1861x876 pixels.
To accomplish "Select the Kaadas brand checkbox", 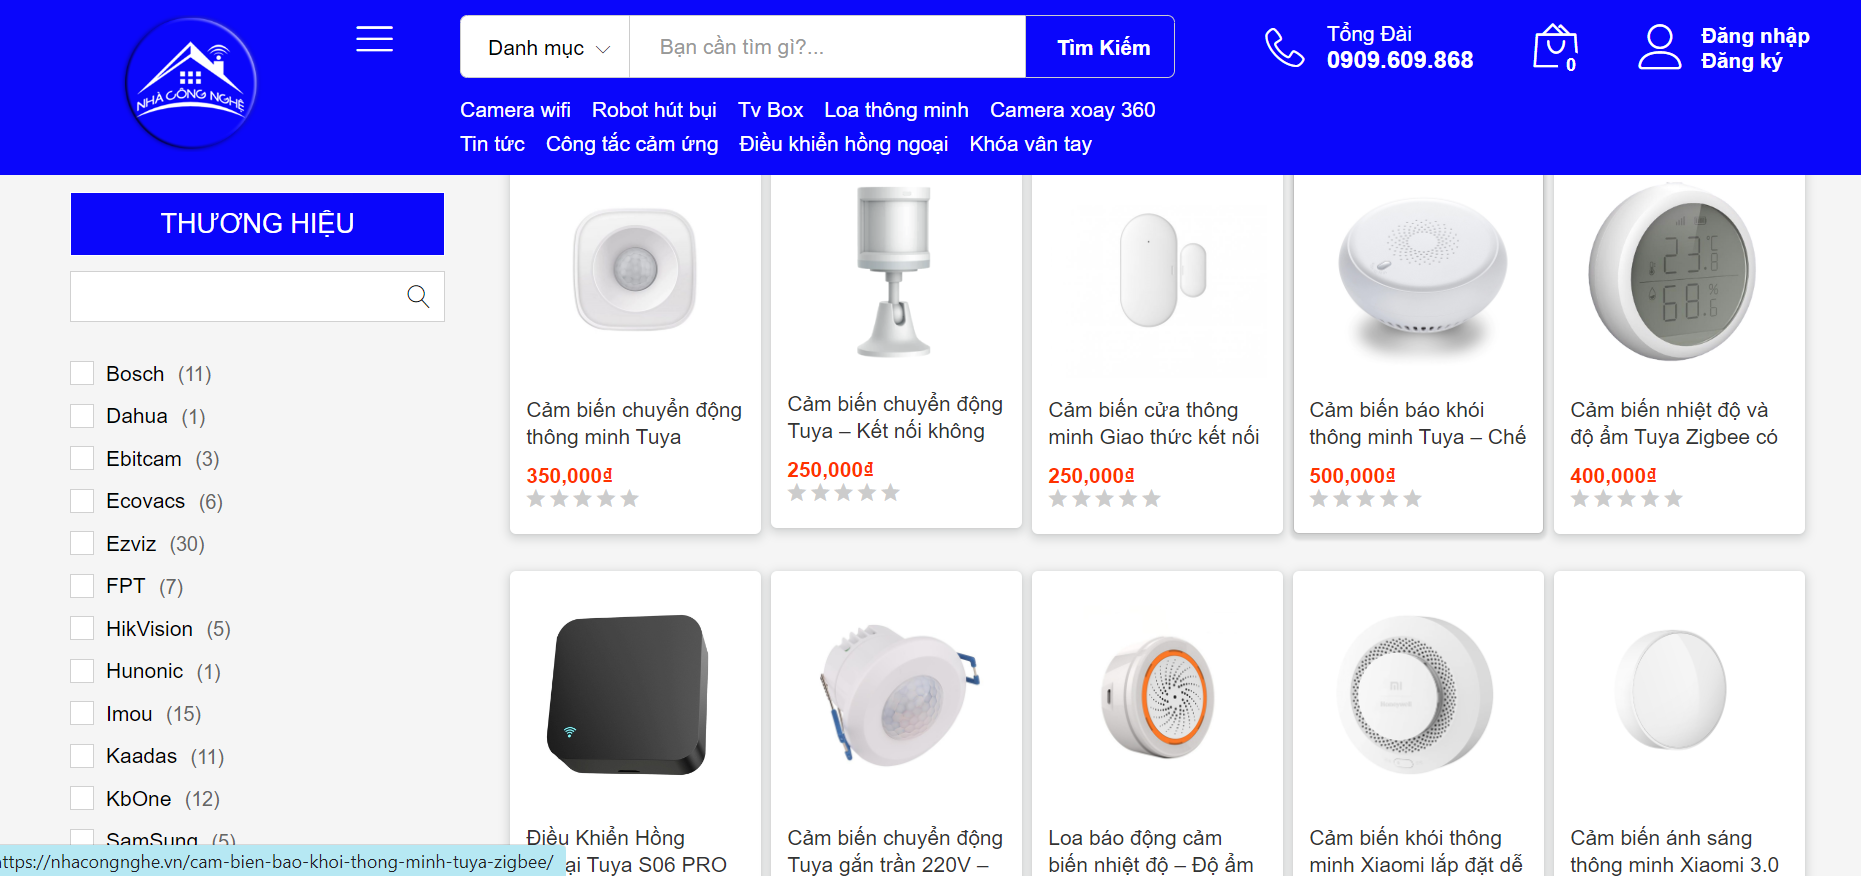I will click(82, 756).
